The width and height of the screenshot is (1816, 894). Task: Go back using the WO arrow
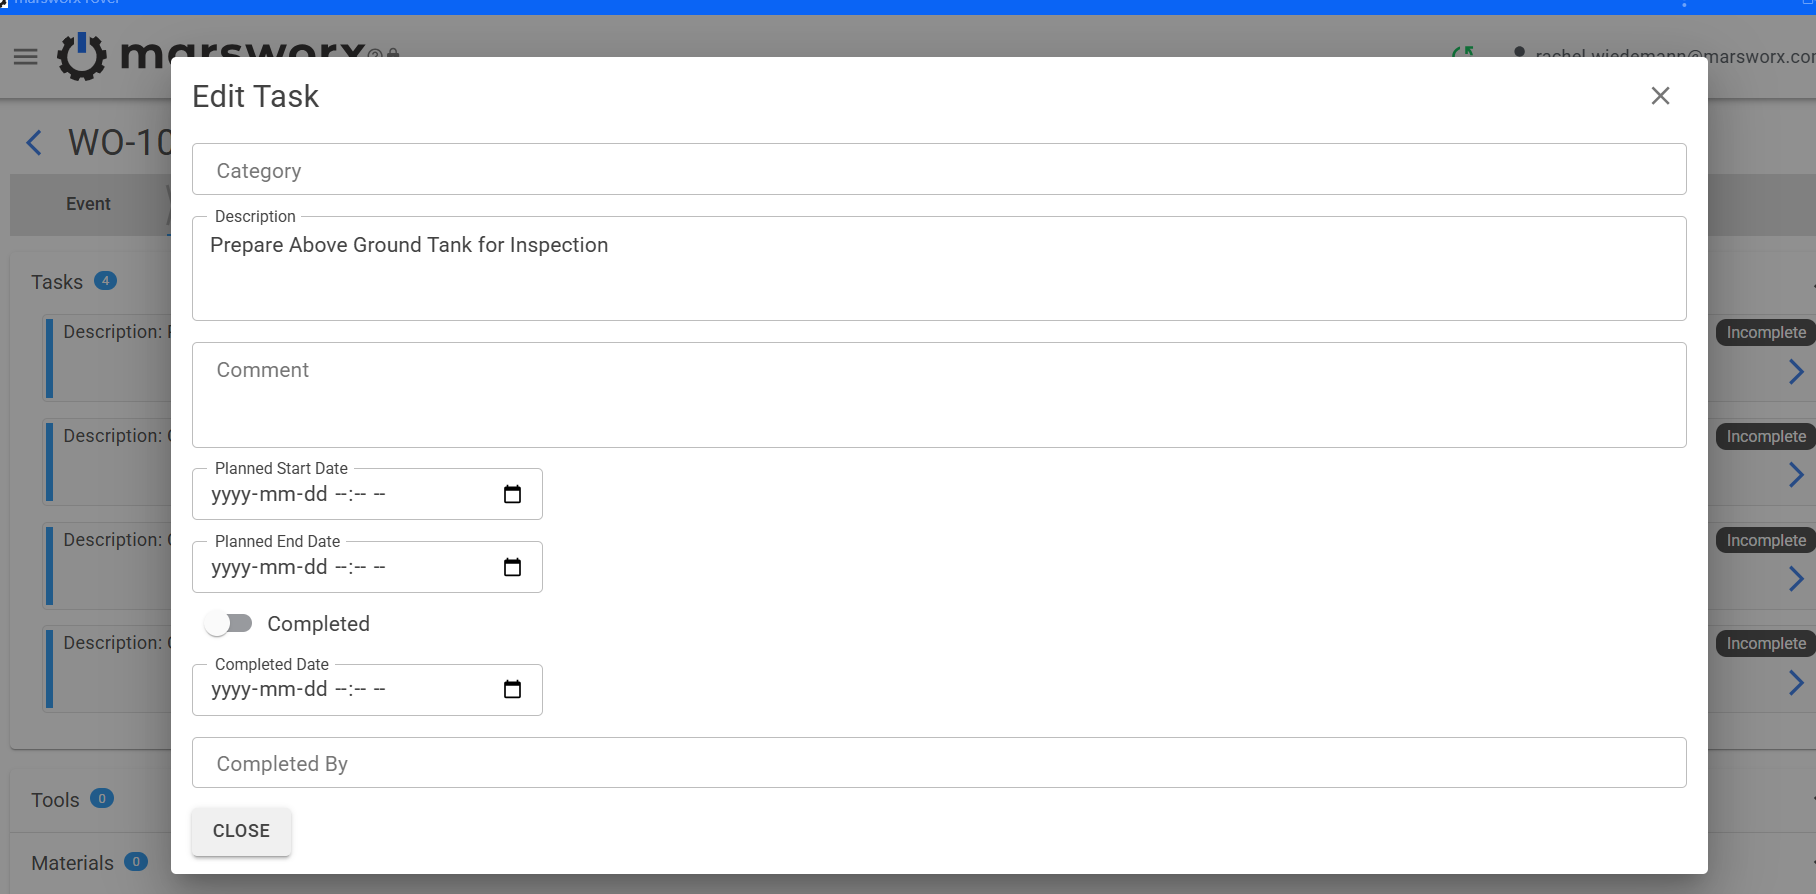coord(34,143)
